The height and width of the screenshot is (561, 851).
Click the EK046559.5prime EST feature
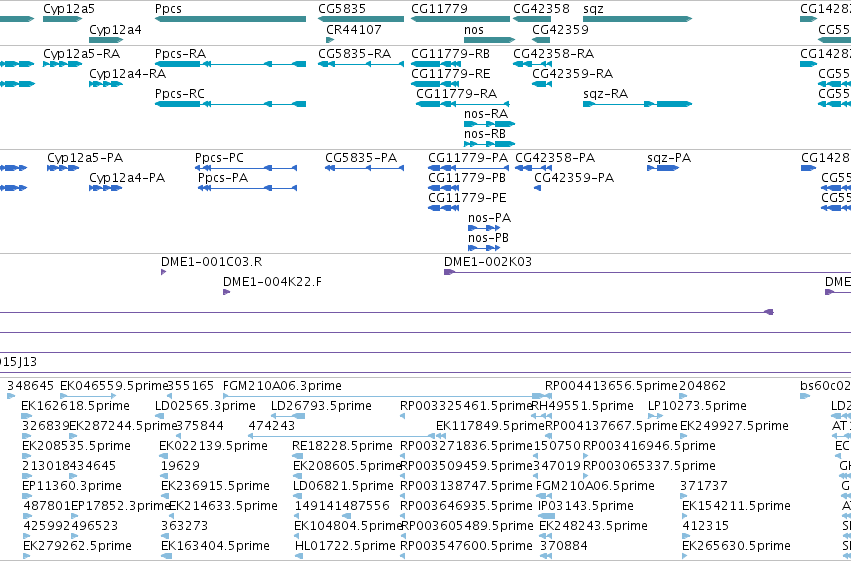[88, 396]
